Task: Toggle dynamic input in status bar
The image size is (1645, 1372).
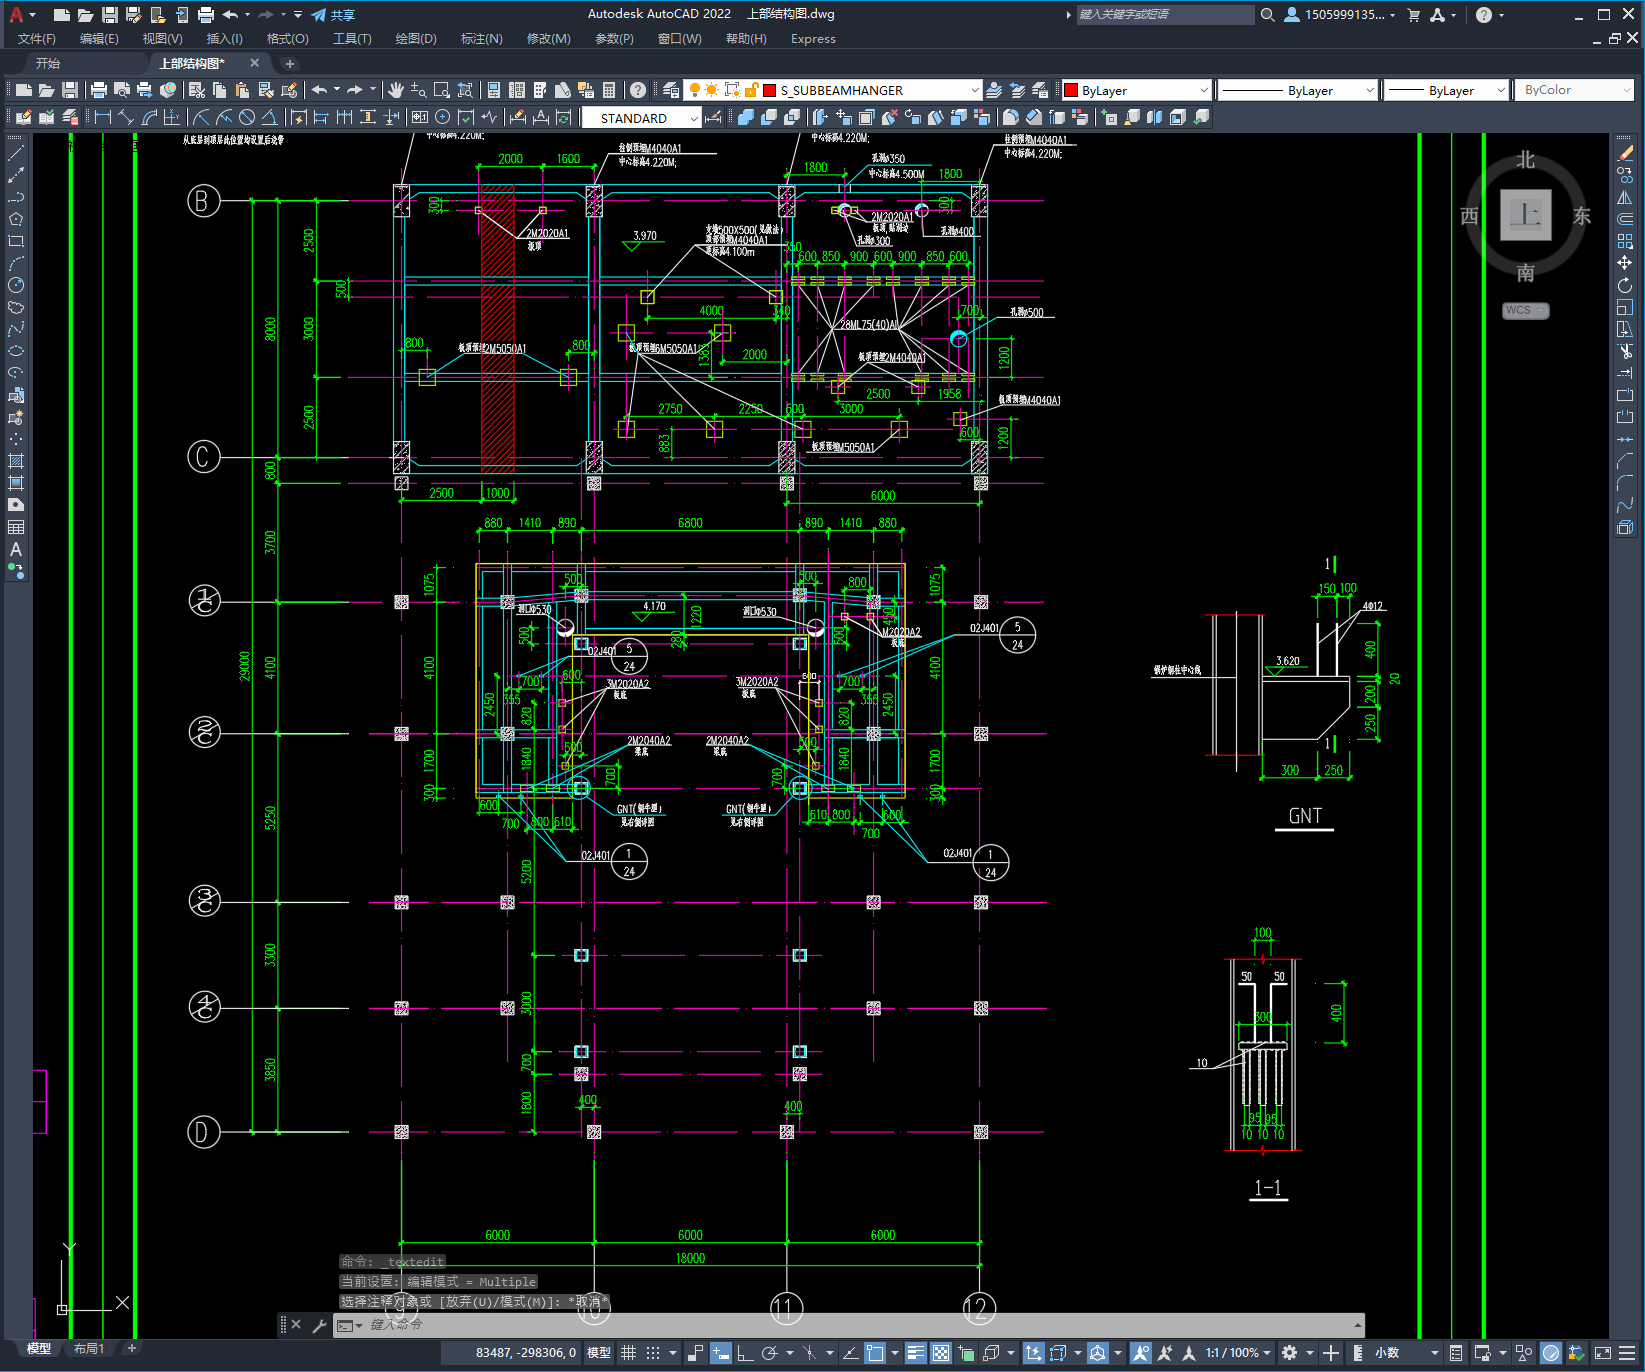Action: tap(721, 1353)
